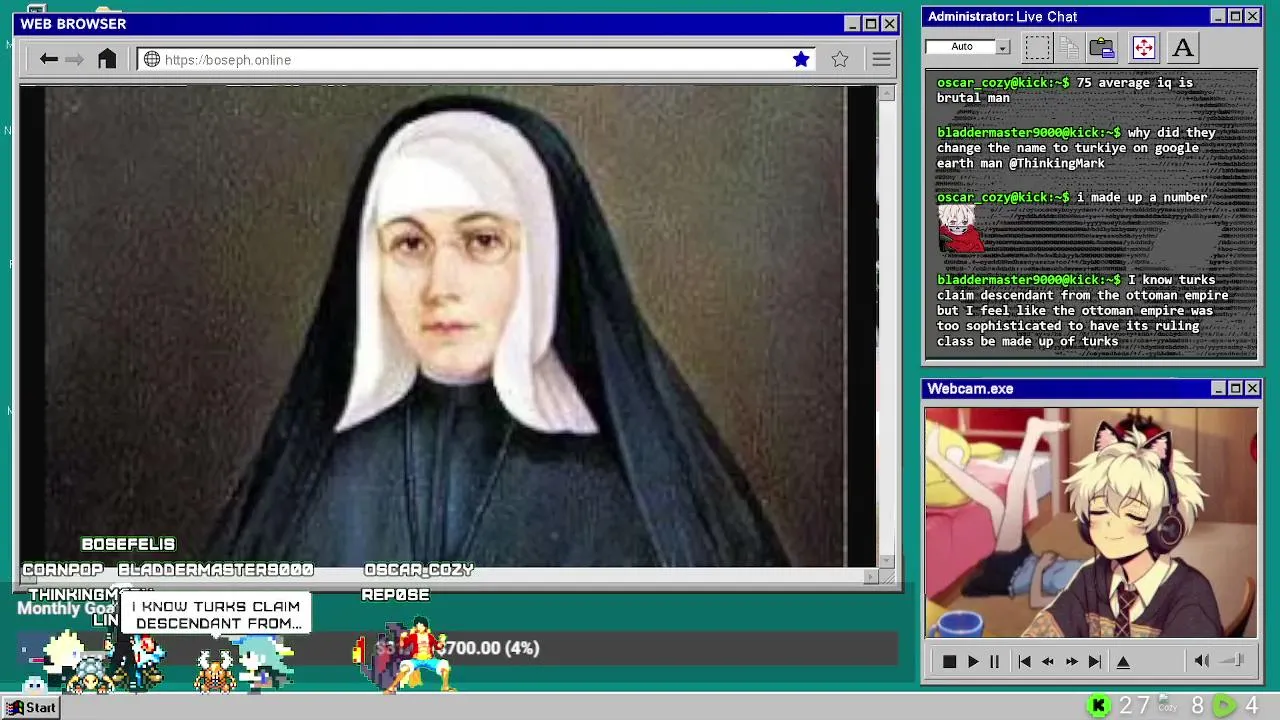The image size is (1280, 720).
Task: Click the eject button in Webcam.exe
Action: (1123, 661)
